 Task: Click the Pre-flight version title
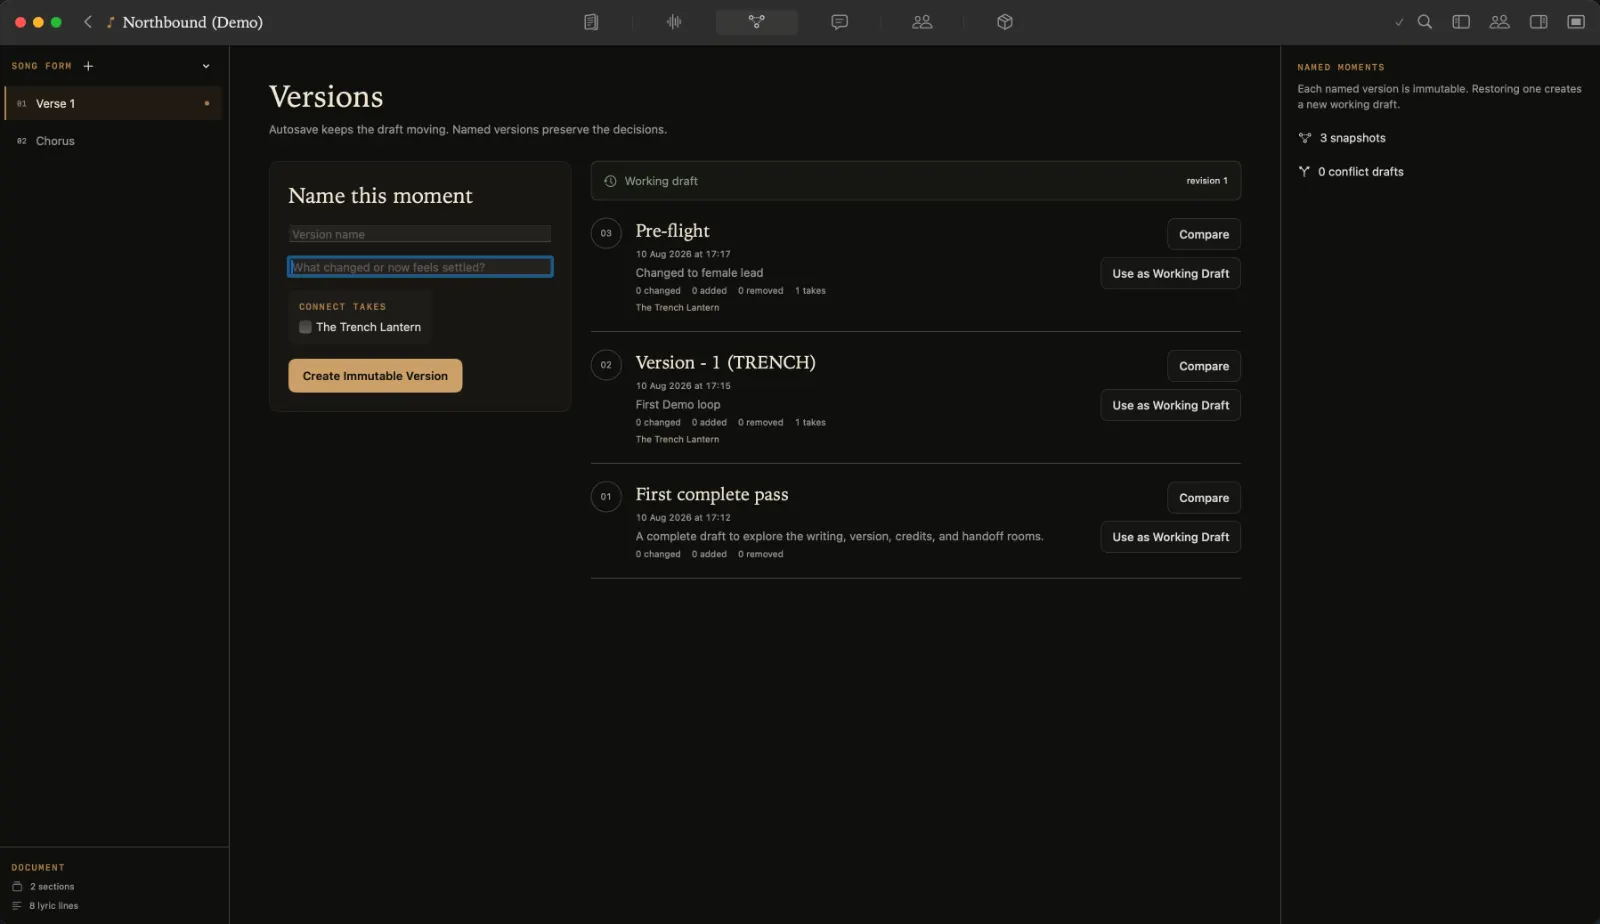tap(672, 231)
